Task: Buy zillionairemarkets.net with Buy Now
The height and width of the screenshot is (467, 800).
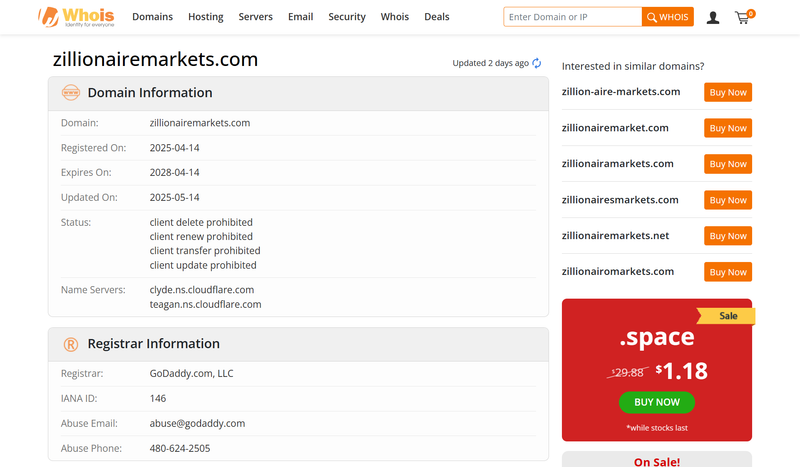Action: (728, 236)
